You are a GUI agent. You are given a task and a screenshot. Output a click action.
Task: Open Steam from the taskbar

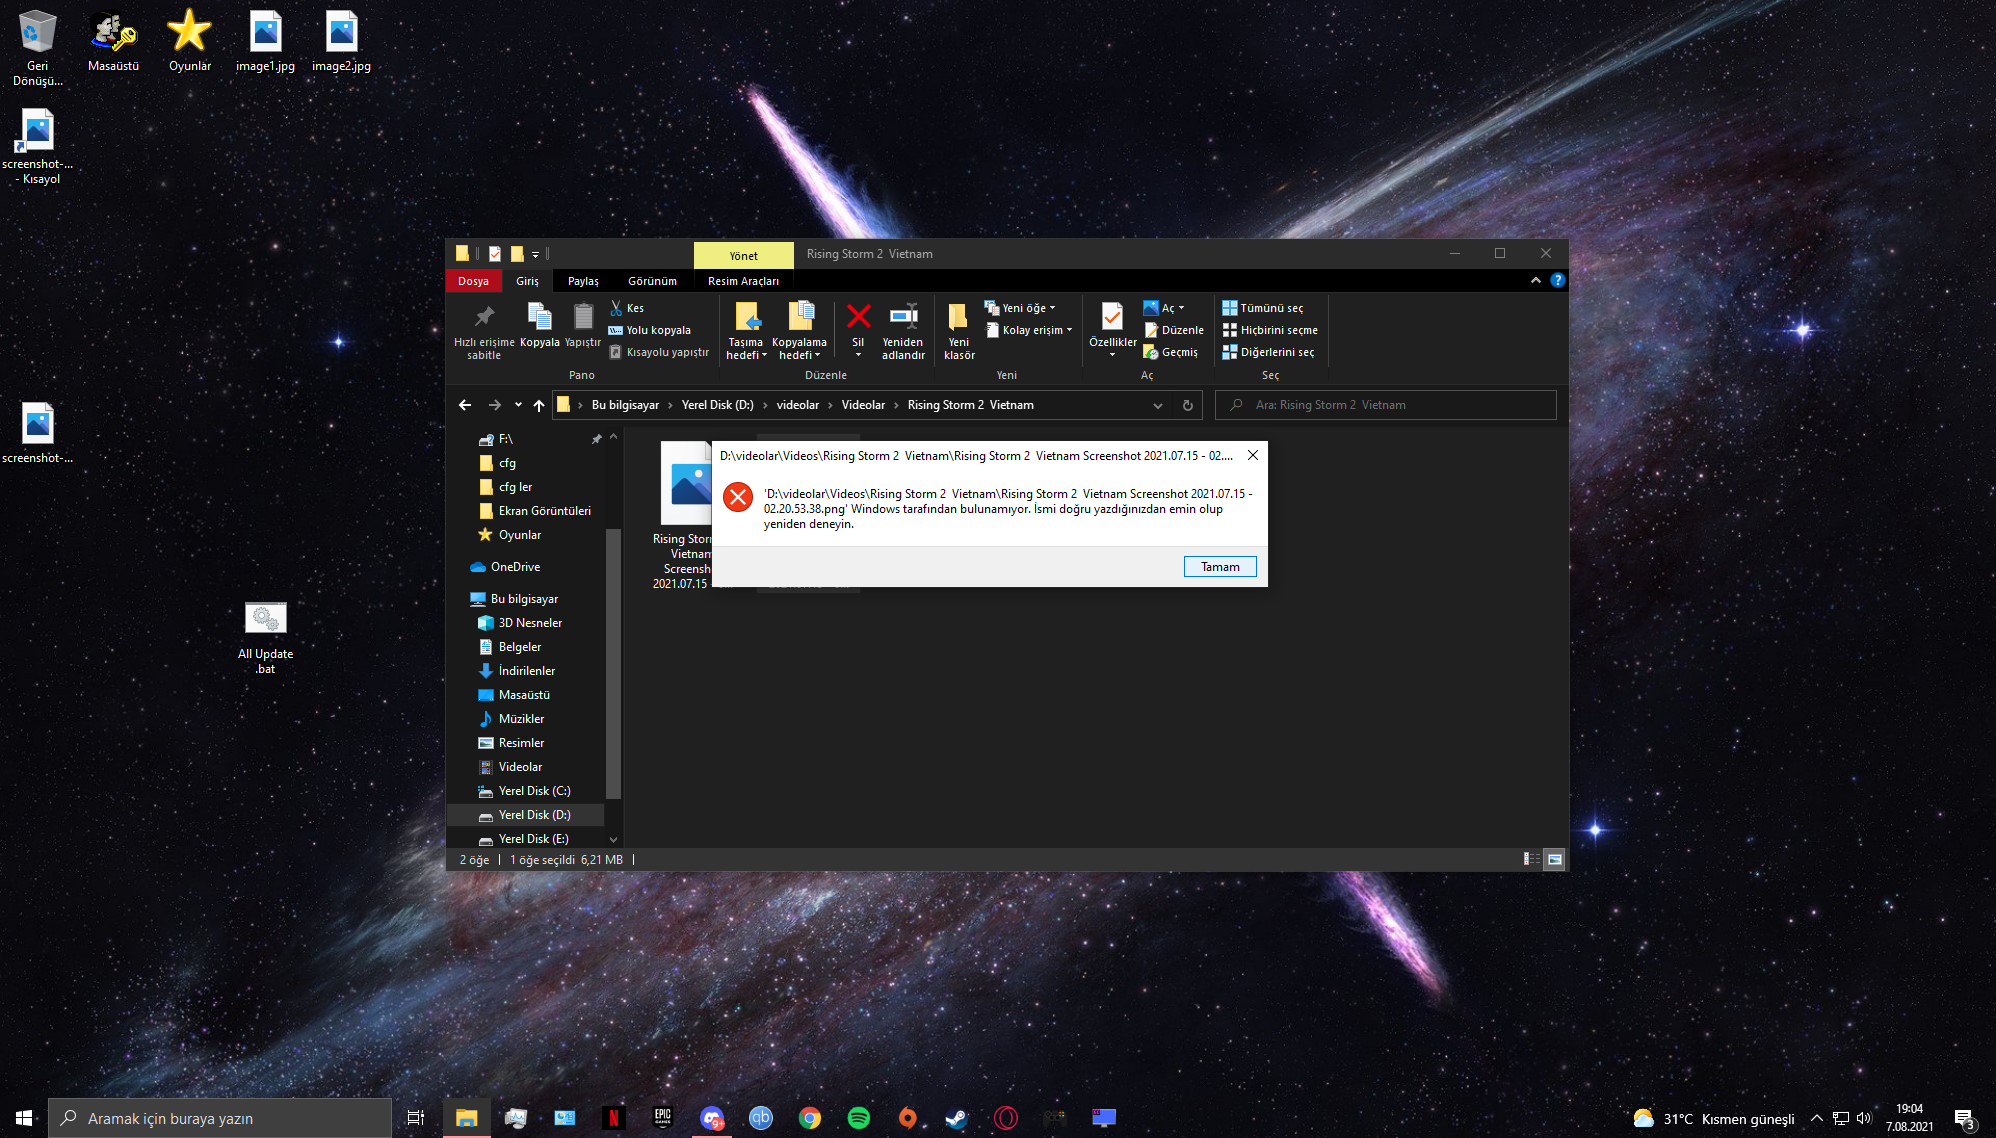click(x=956, y=1117)
